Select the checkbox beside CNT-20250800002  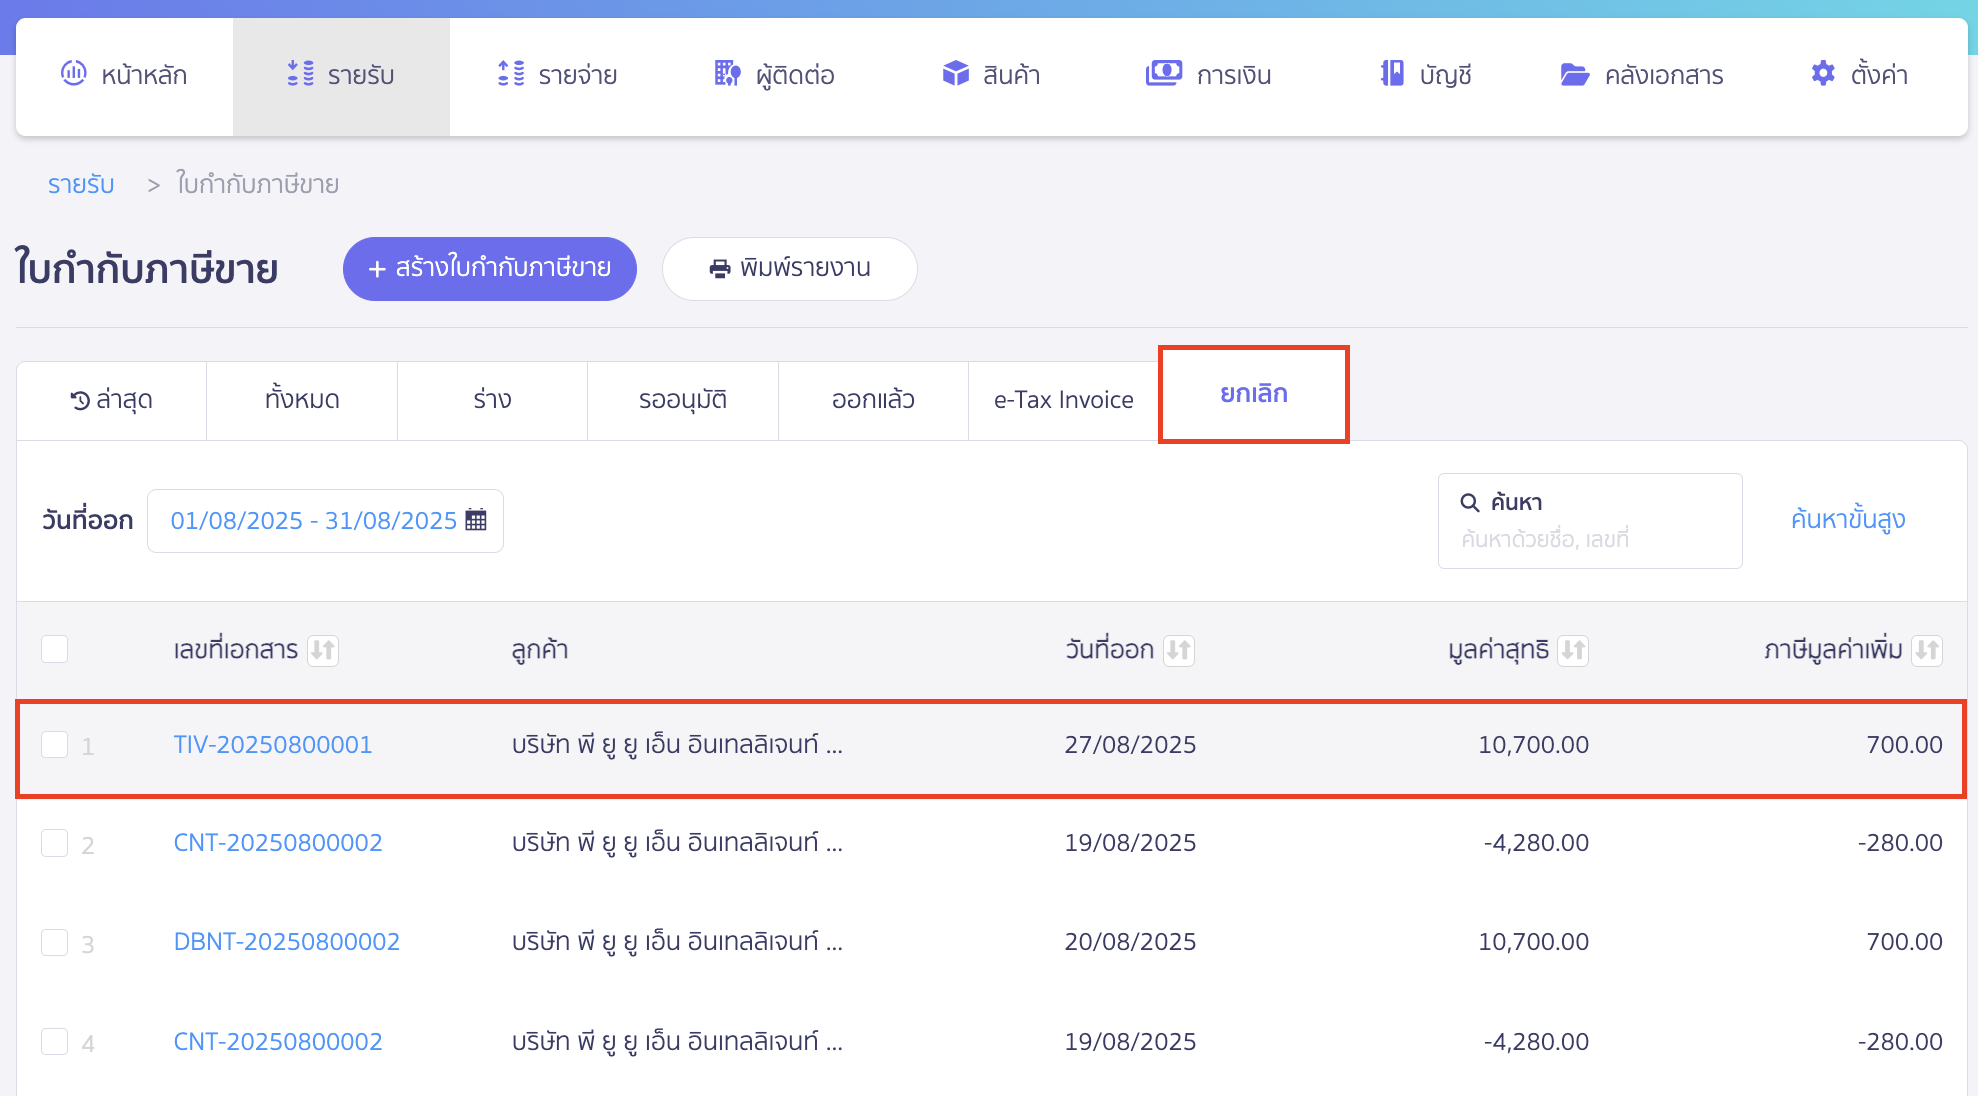pyautogui.click(x=55, y=843)
